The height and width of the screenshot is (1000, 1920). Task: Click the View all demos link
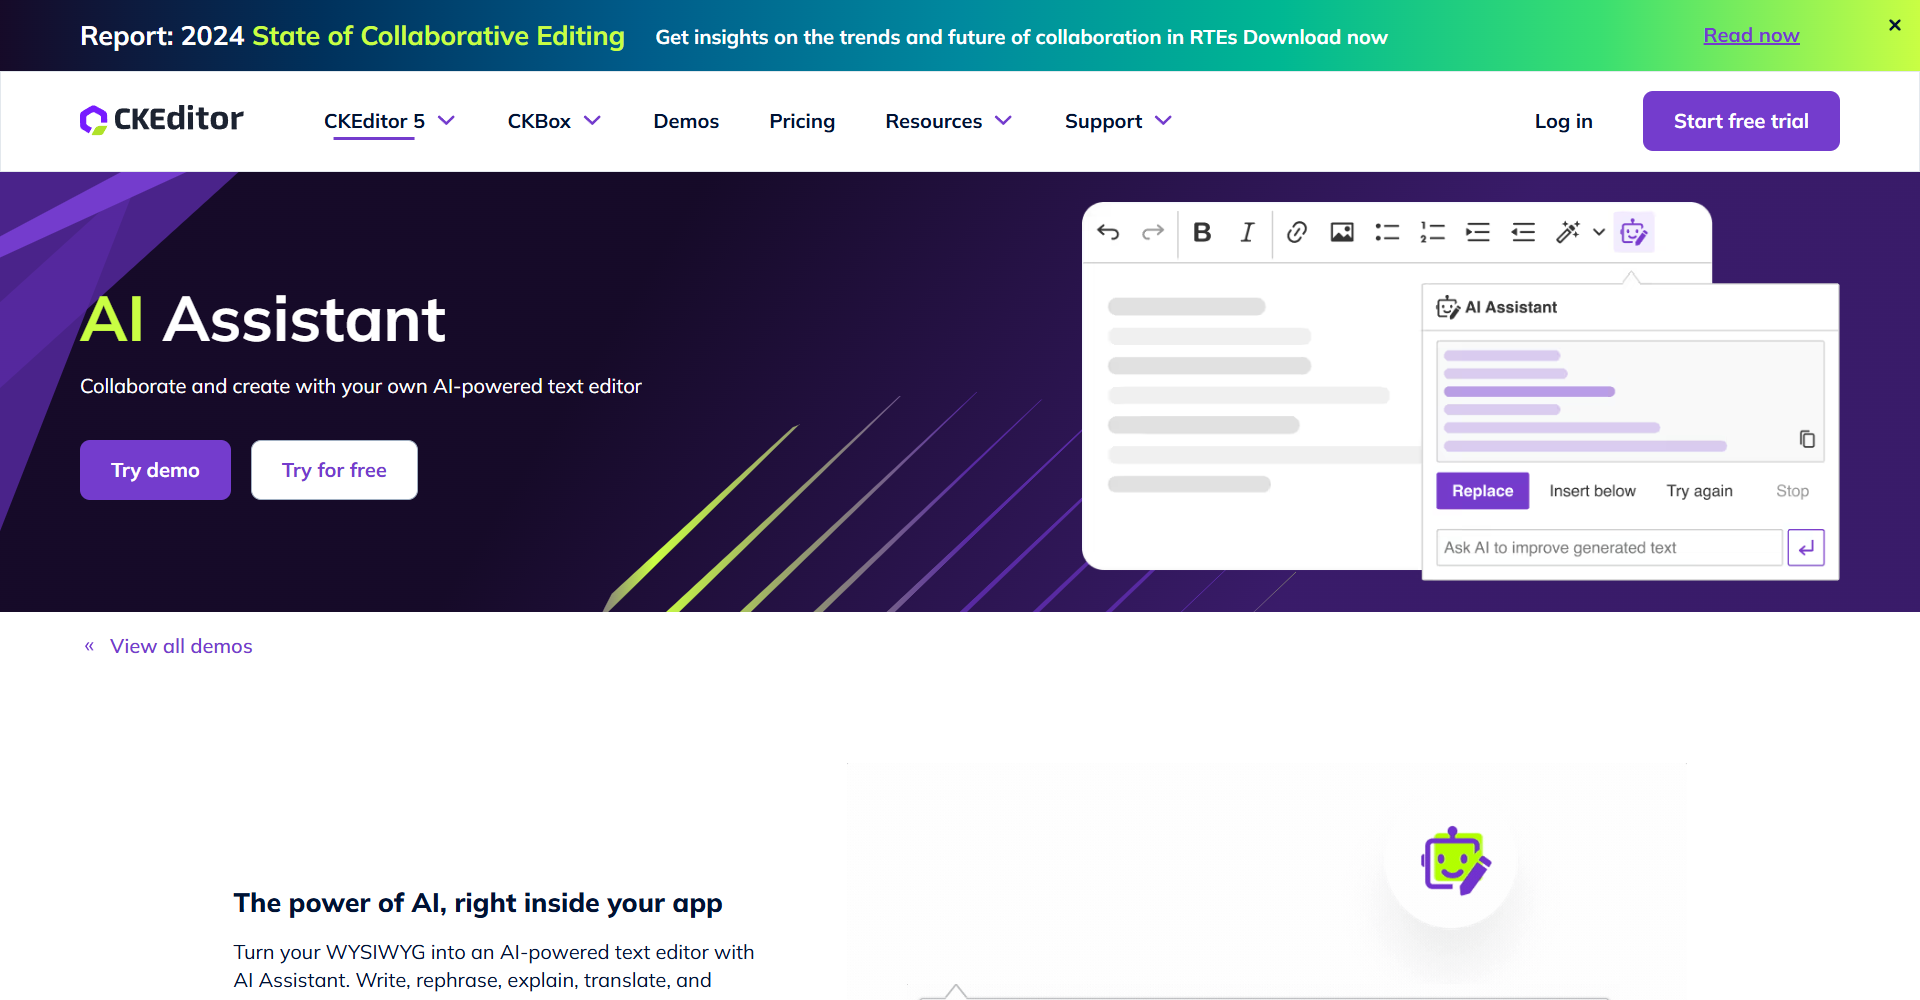[181, 646]
